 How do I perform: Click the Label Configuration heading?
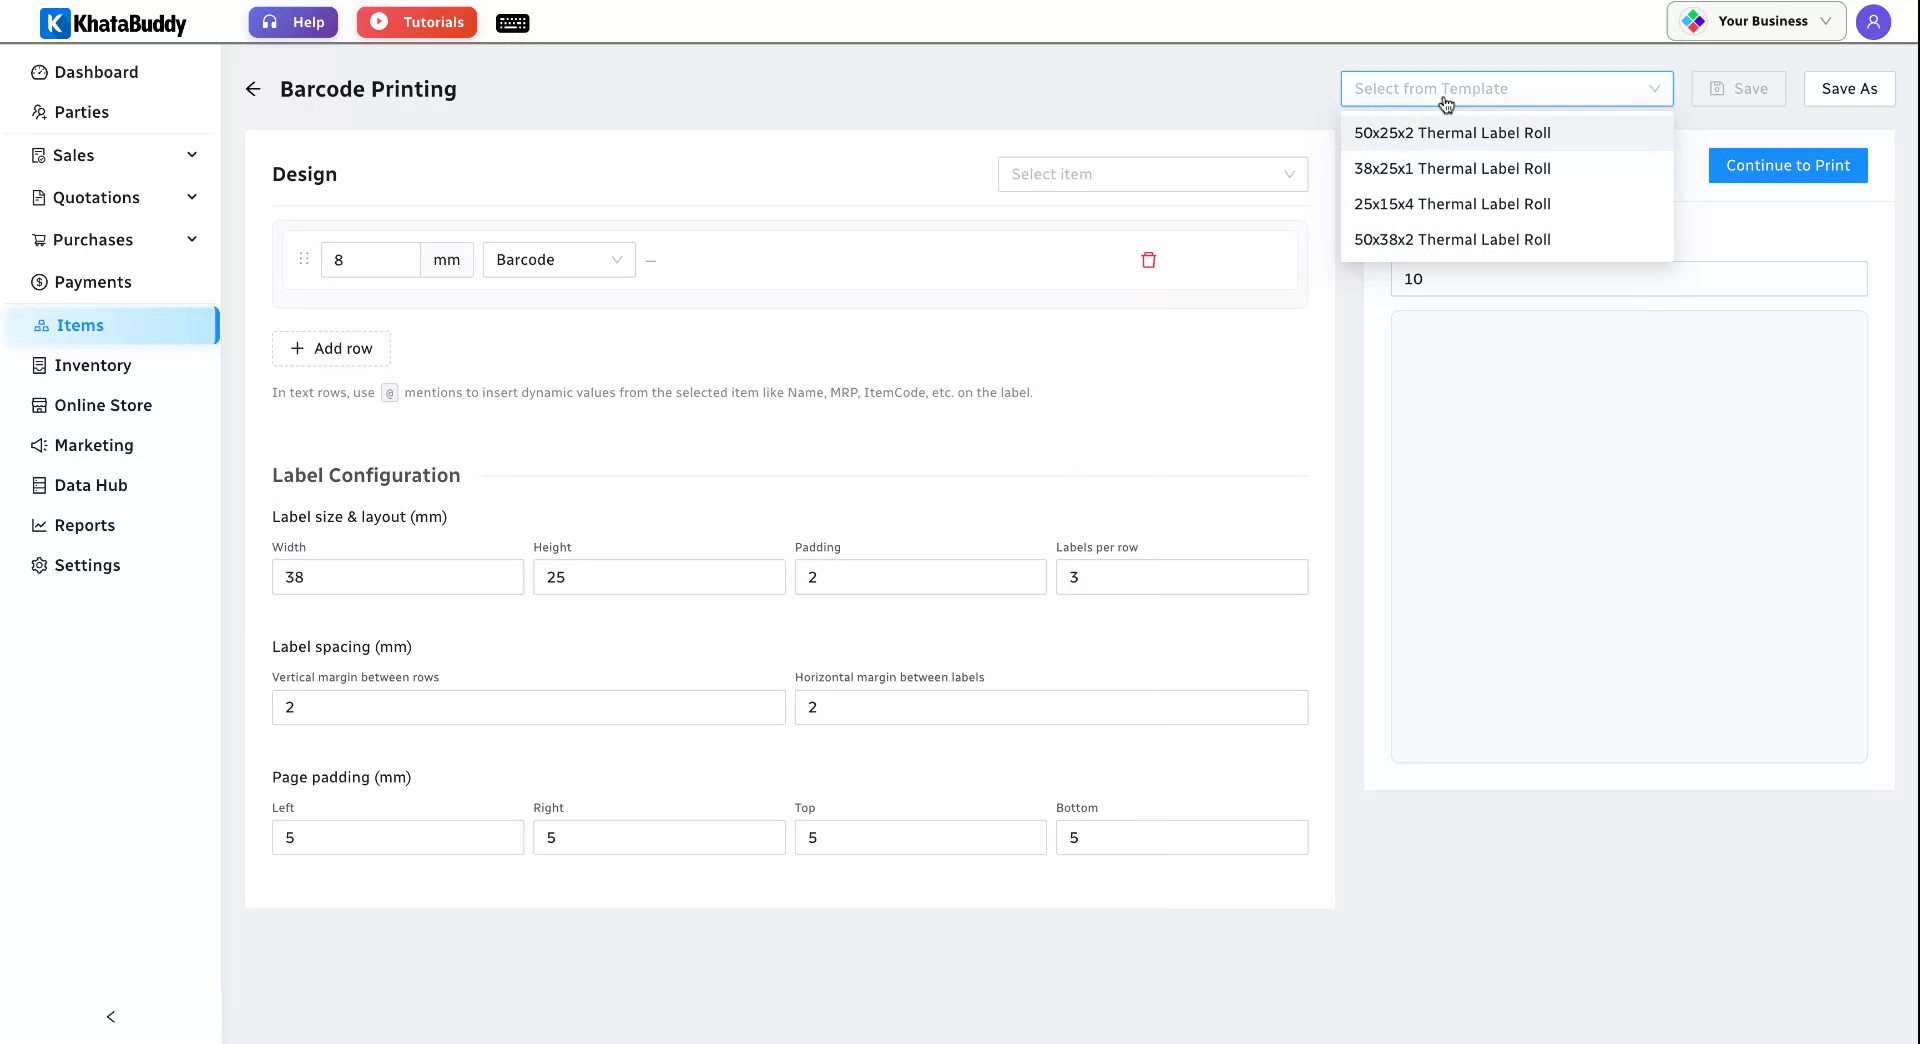[x=366, y=476]
